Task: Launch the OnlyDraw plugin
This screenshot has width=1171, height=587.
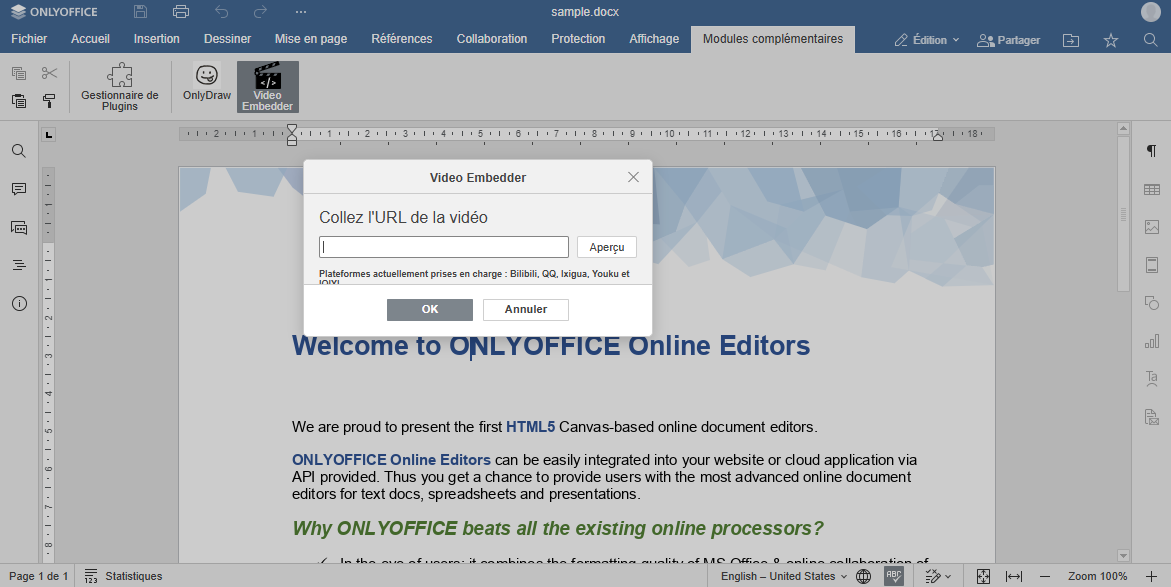Action: coord(207,82)
